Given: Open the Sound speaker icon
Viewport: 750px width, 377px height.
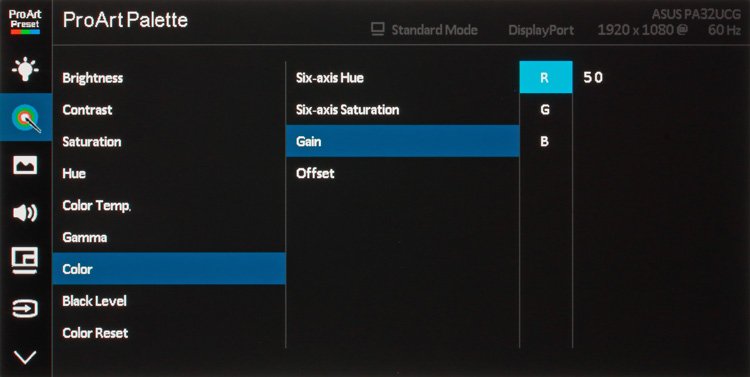Looking at the screenshot, I should tap(25, 213).
